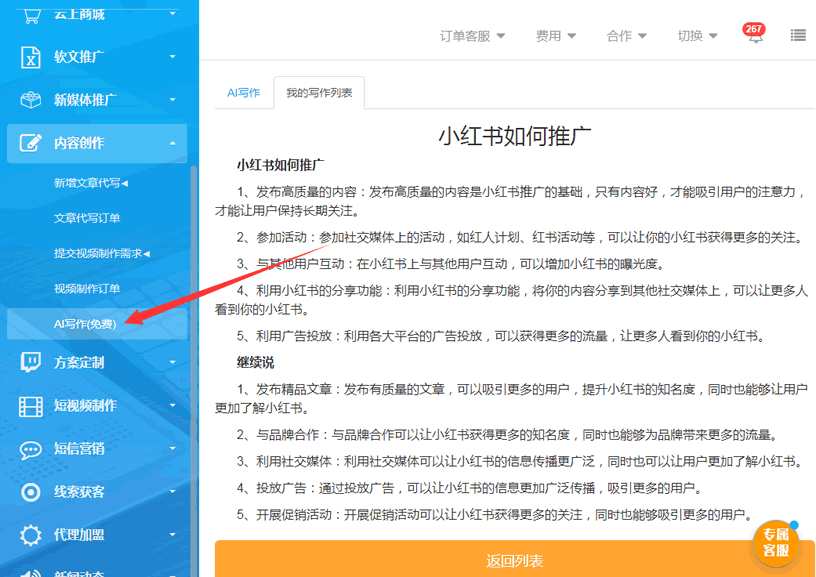Open AI写作(免费) in the sidebar
816x577 pixels.
click(x=87, y=323)
